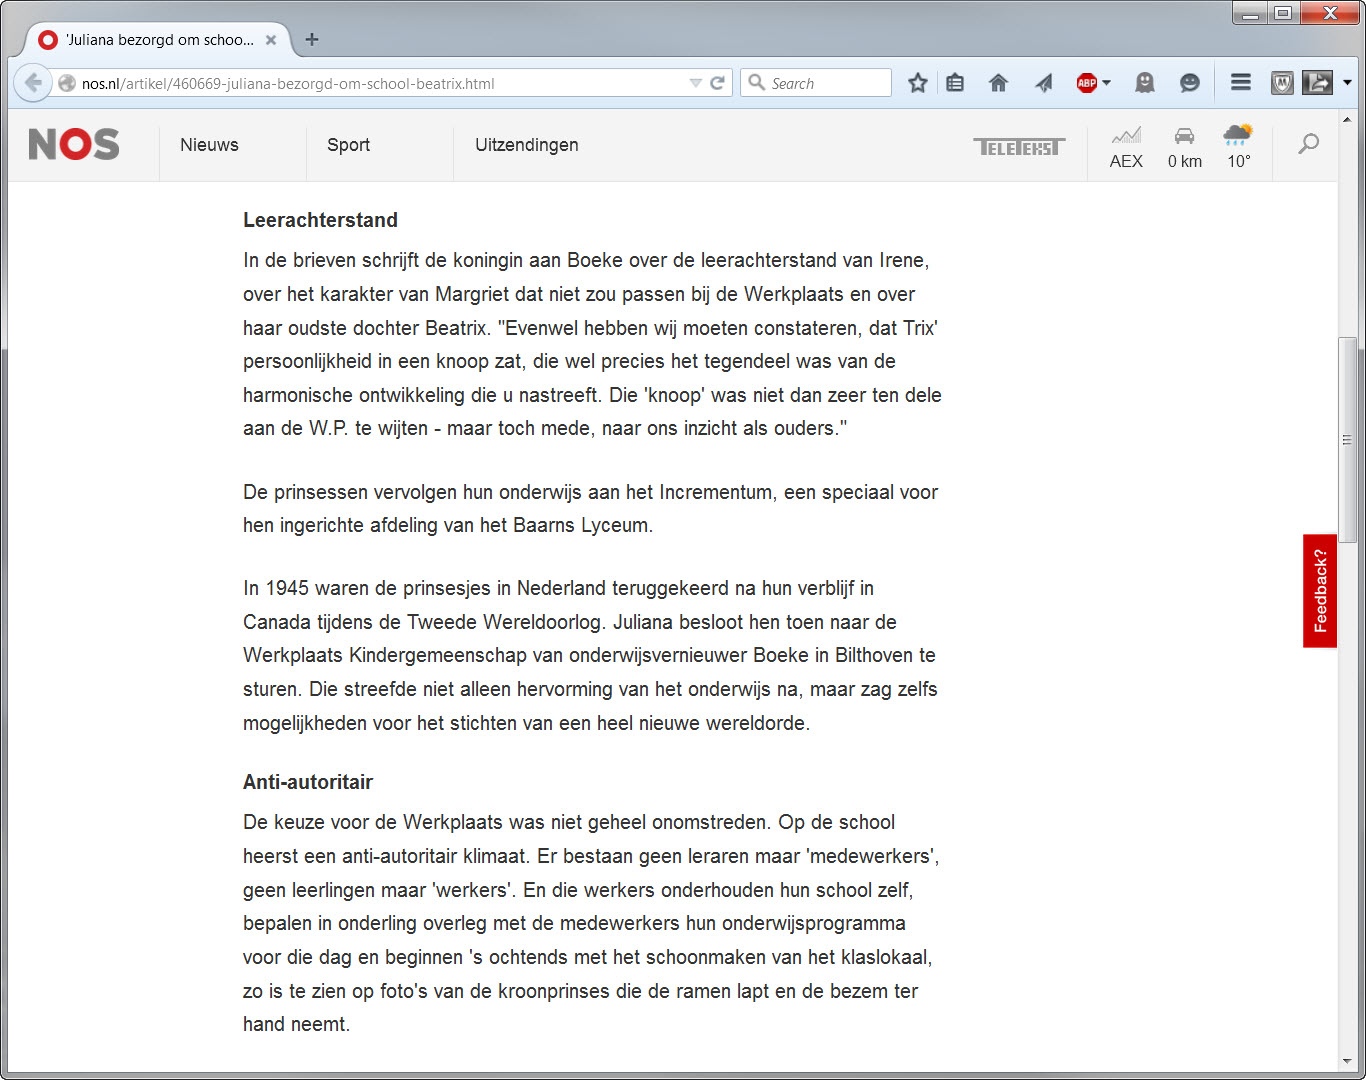
Task: Click the red Feedback? tab
Action: (1320, 591)
